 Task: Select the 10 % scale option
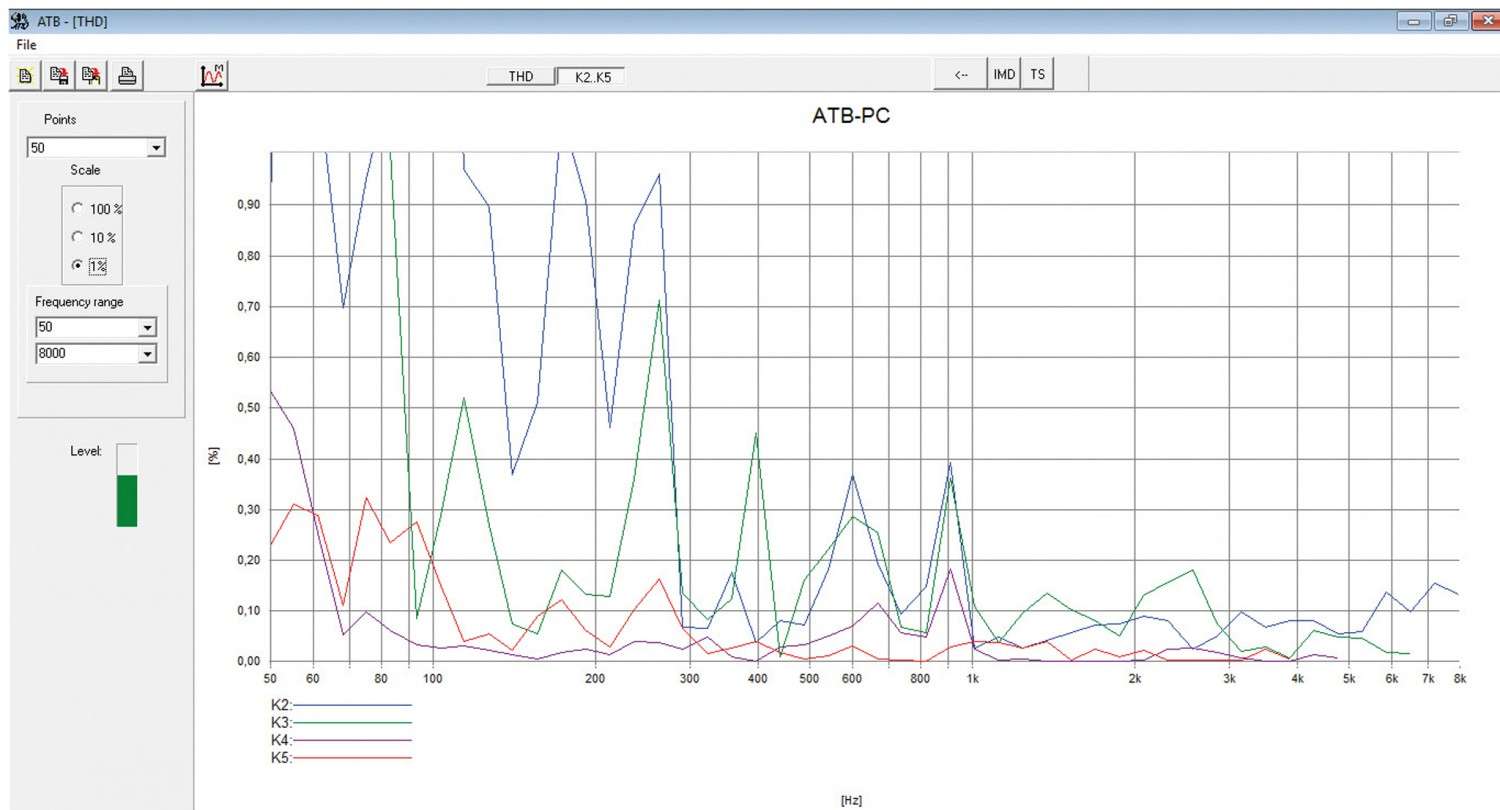pyautogui.click(x=95, y=237)
